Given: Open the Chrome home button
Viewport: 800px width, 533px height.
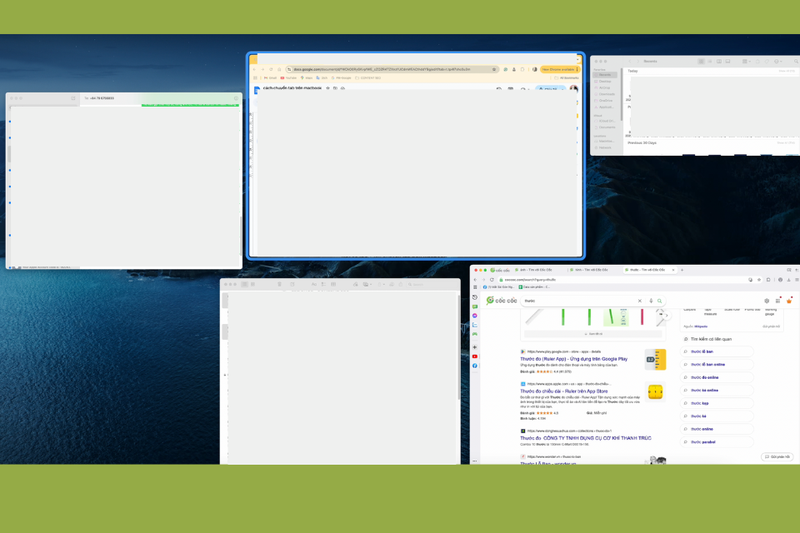Looking at the screenshot, I should (x=279, y=69).
